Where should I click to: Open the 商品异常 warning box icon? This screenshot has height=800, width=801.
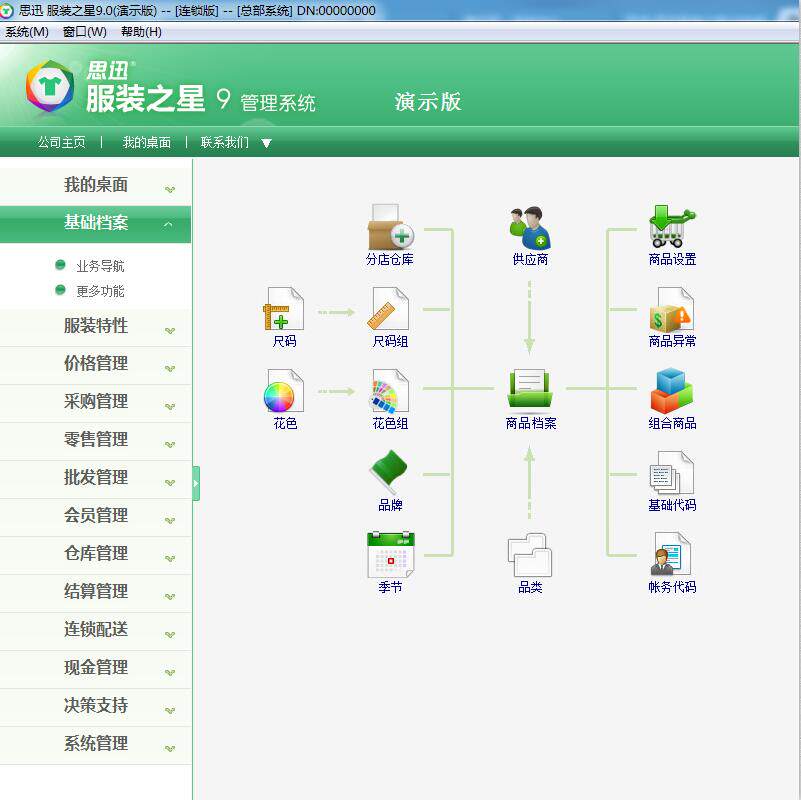[x=672, y=310]
